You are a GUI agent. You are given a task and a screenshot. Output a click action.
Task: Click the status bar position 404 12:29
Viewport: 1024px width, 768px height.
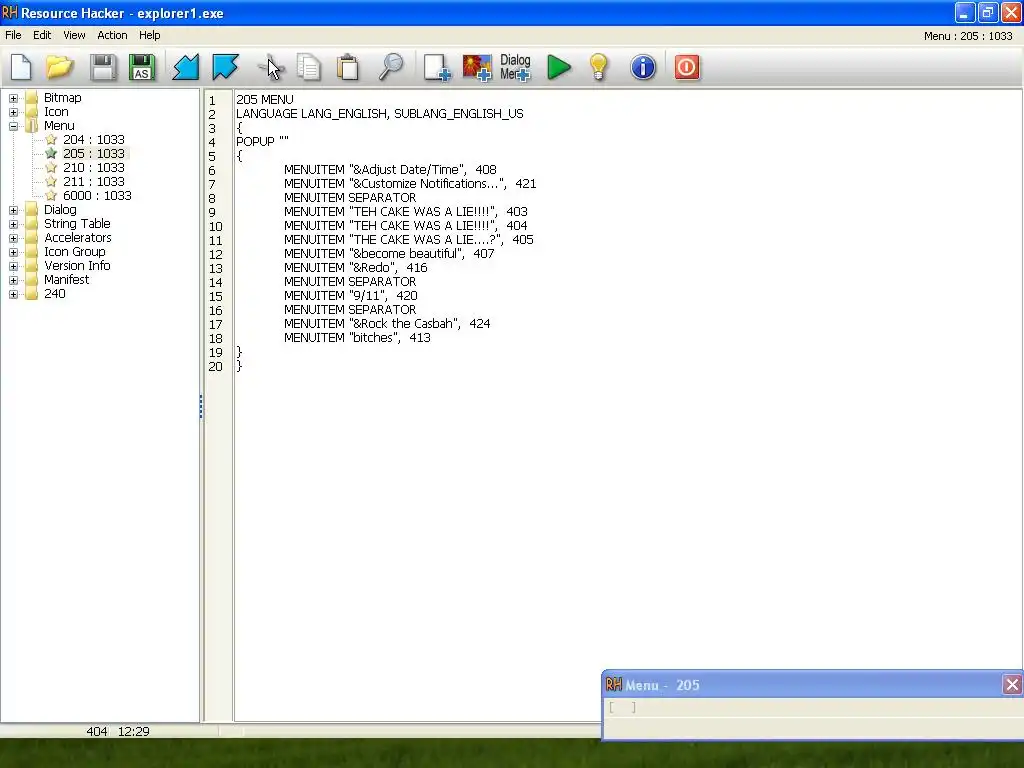coord(118,731)
